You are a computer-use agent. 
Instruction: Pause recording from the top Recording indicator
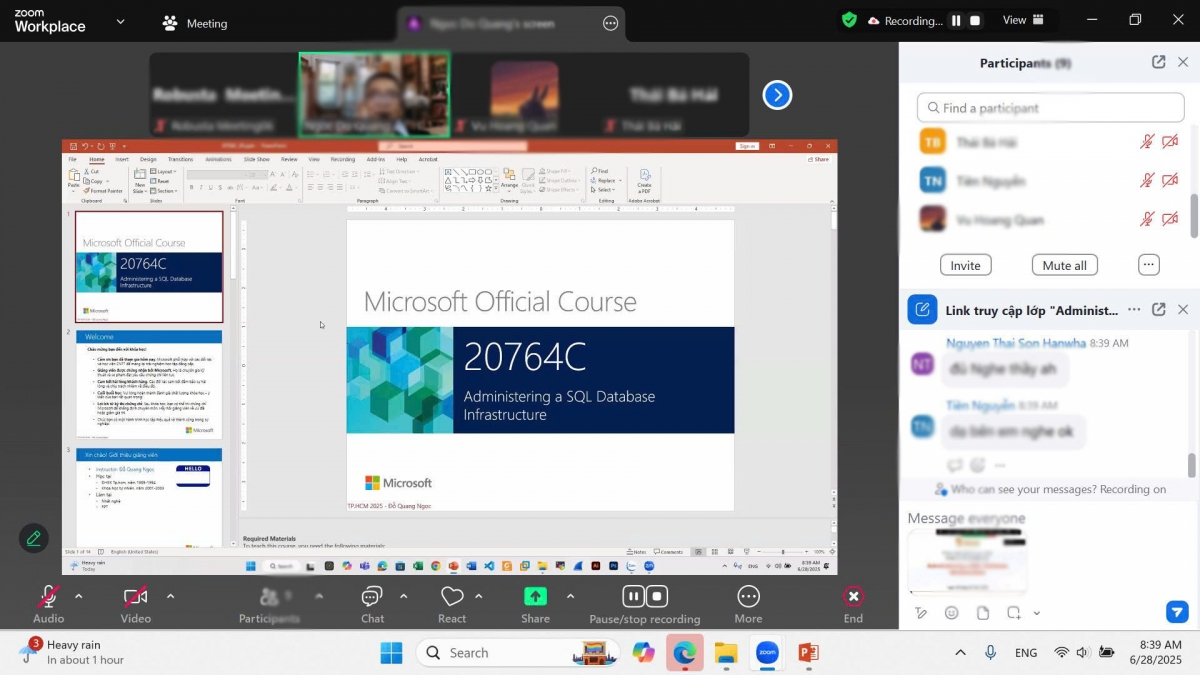click(956, 20)
